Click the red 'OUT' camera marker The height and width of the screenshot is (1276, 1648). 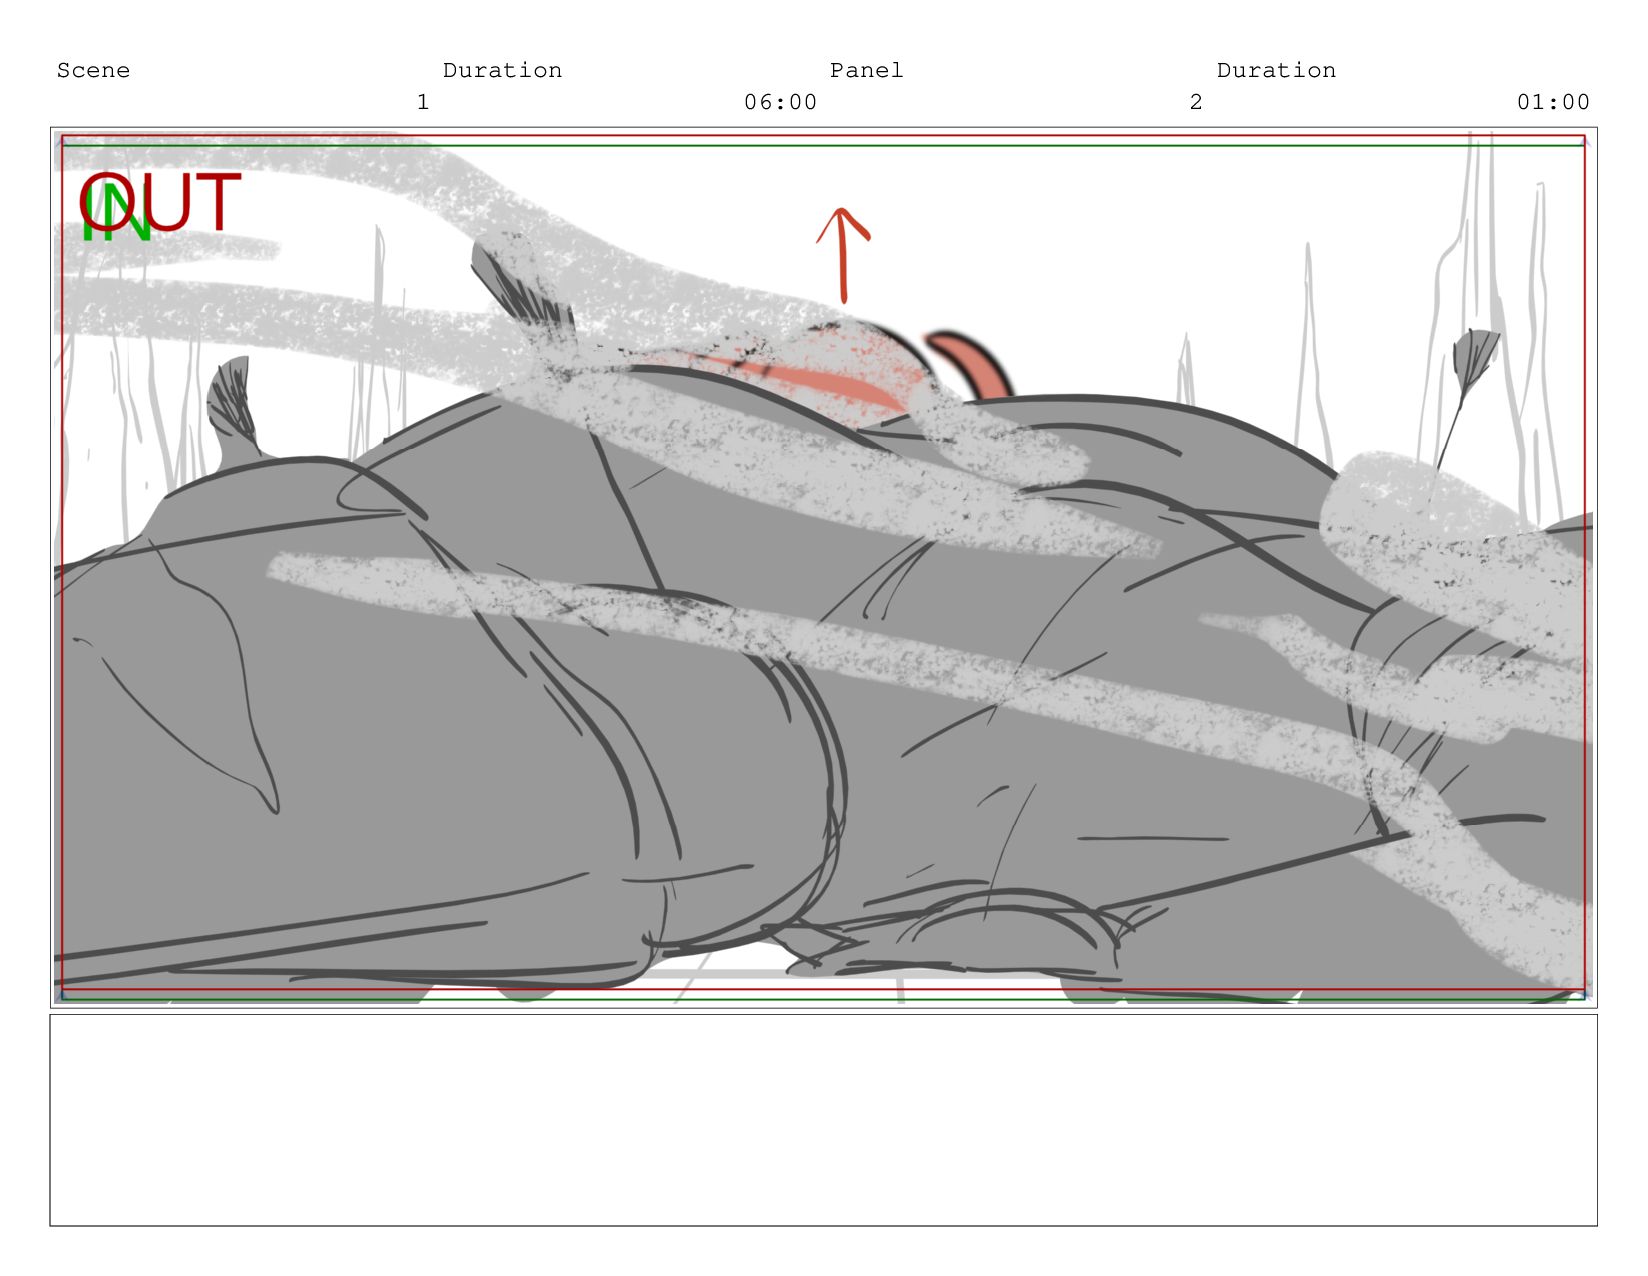[160, 203]
